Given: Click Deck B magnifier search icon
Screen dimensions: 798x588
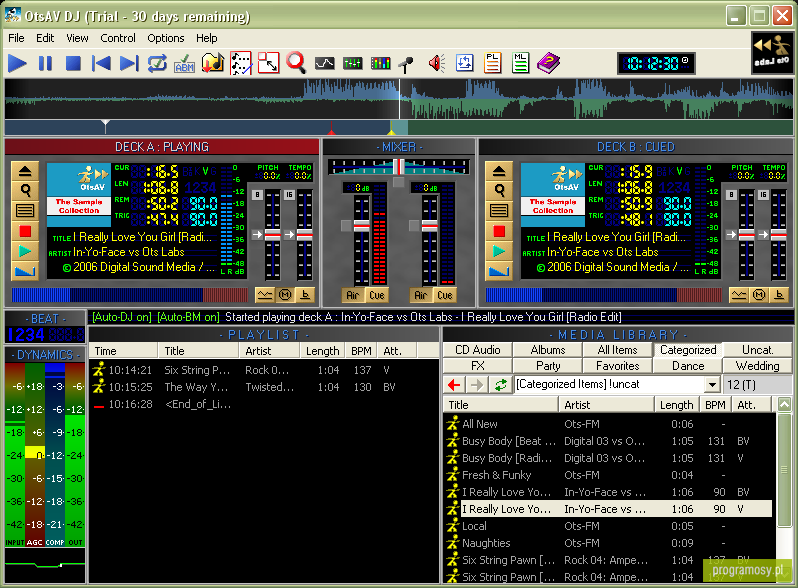Looking at the screenshot, I should click(x=499, y=191).
